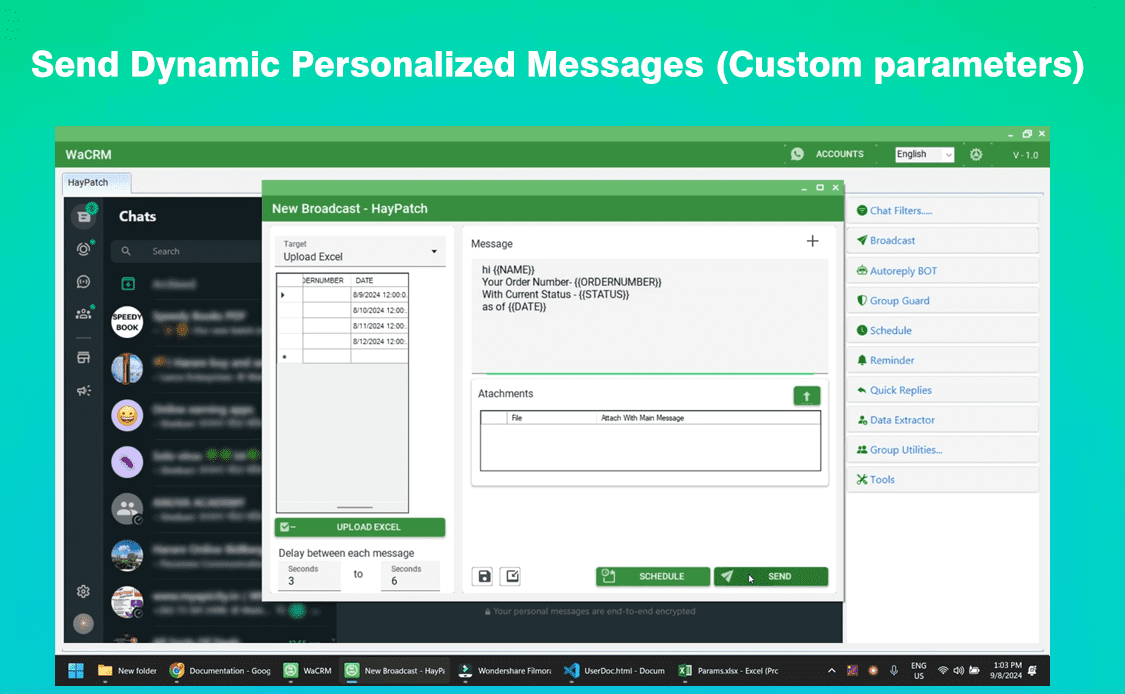Viewport: 1125px width, 694px height.
Task: Open the Archived chats icon
Action: pos(127,284)
